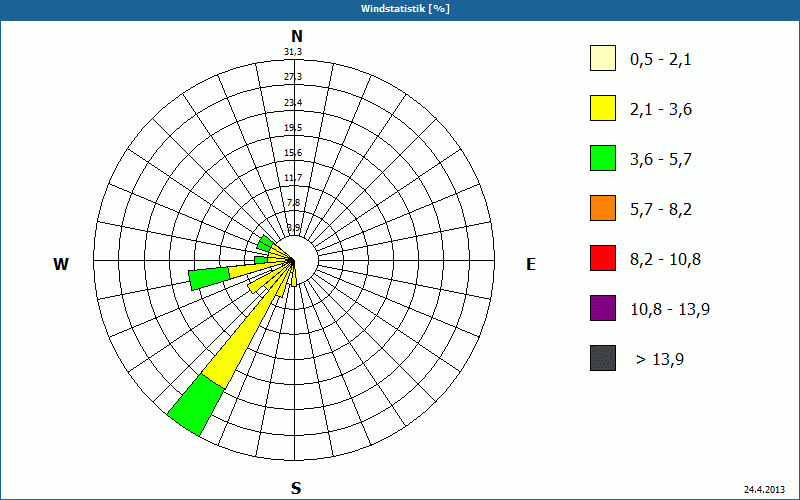Click the 15,6 axis value

coord(293,153)
